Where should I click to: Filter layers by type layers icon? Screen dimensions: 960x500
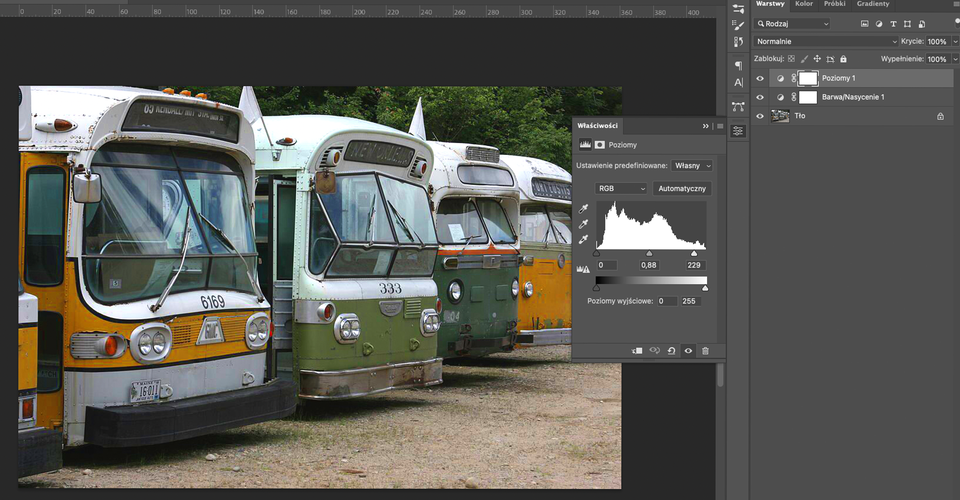893,24
